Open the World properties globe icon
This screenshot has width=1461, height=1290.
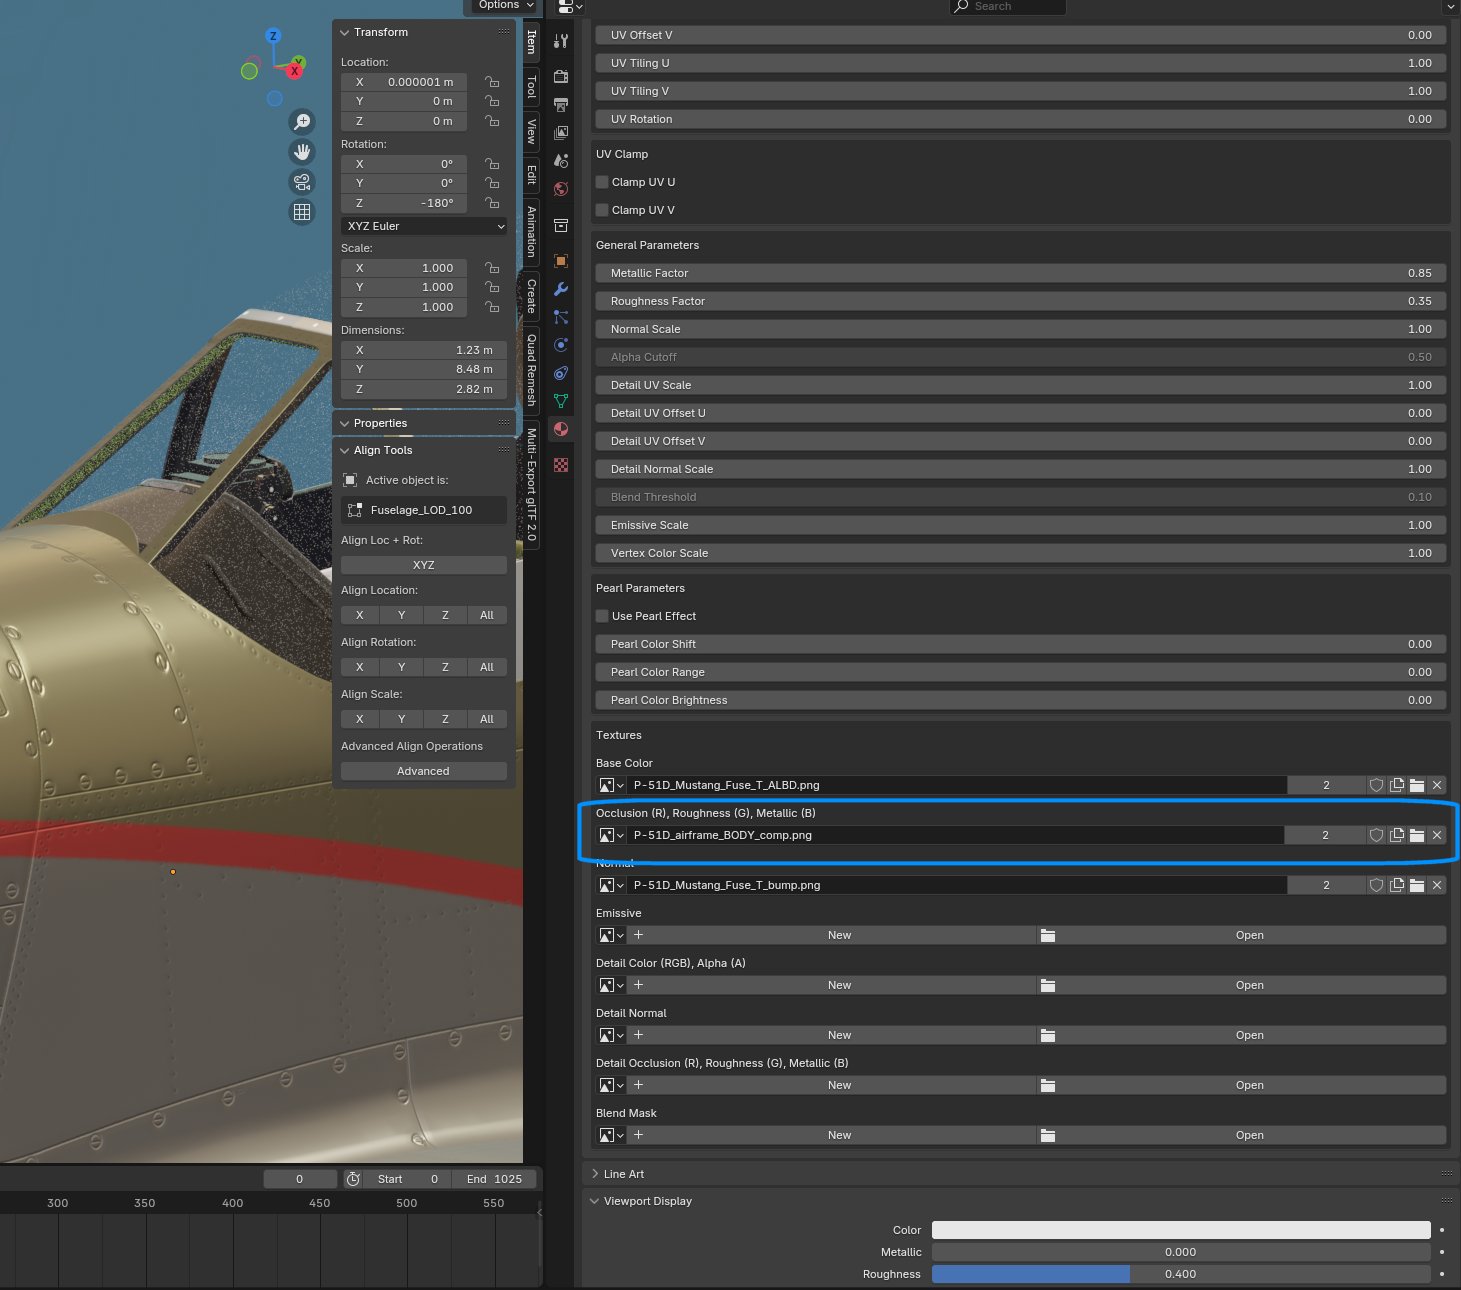point(560,189)
